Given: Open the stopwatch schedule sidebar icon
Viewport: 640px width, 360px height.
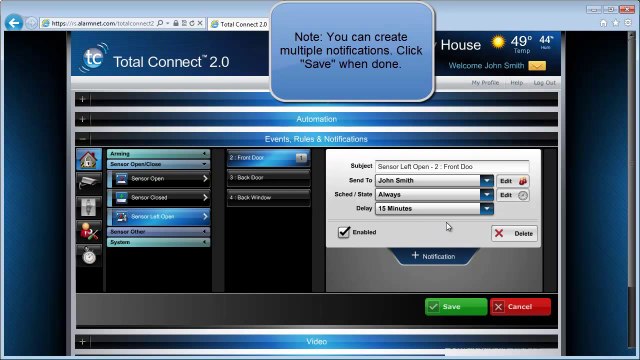Looking at the screenshot, I should [89, 256].
